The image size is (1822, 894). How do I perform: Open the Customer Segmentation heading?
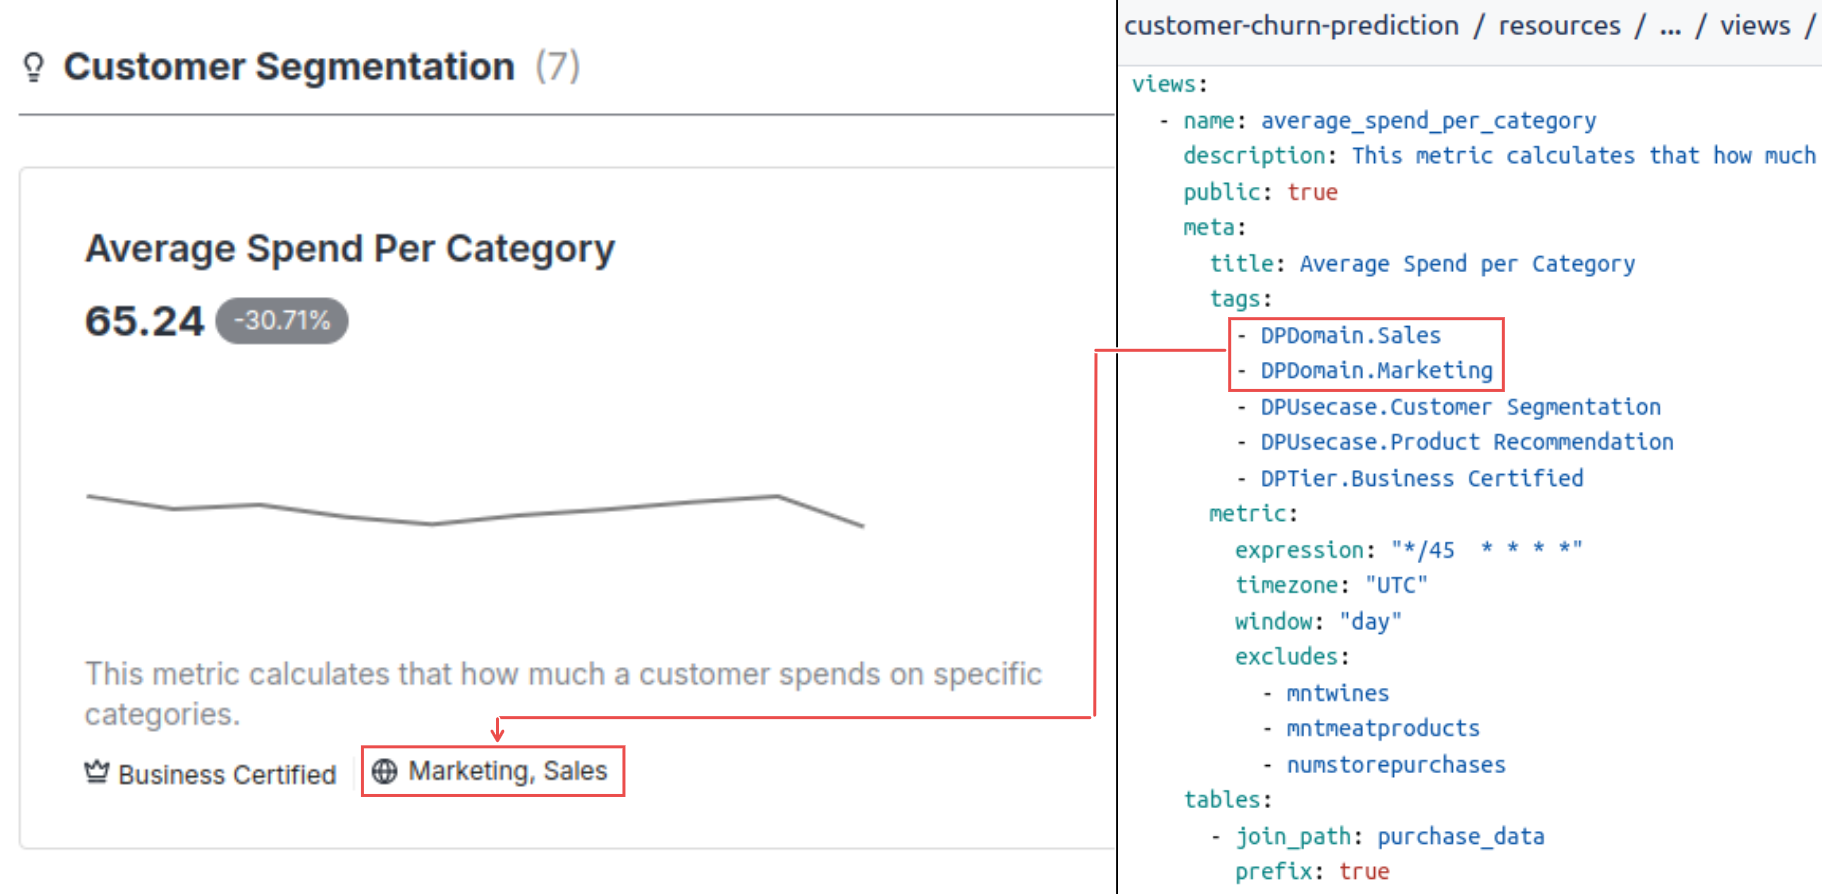point(289,67)
